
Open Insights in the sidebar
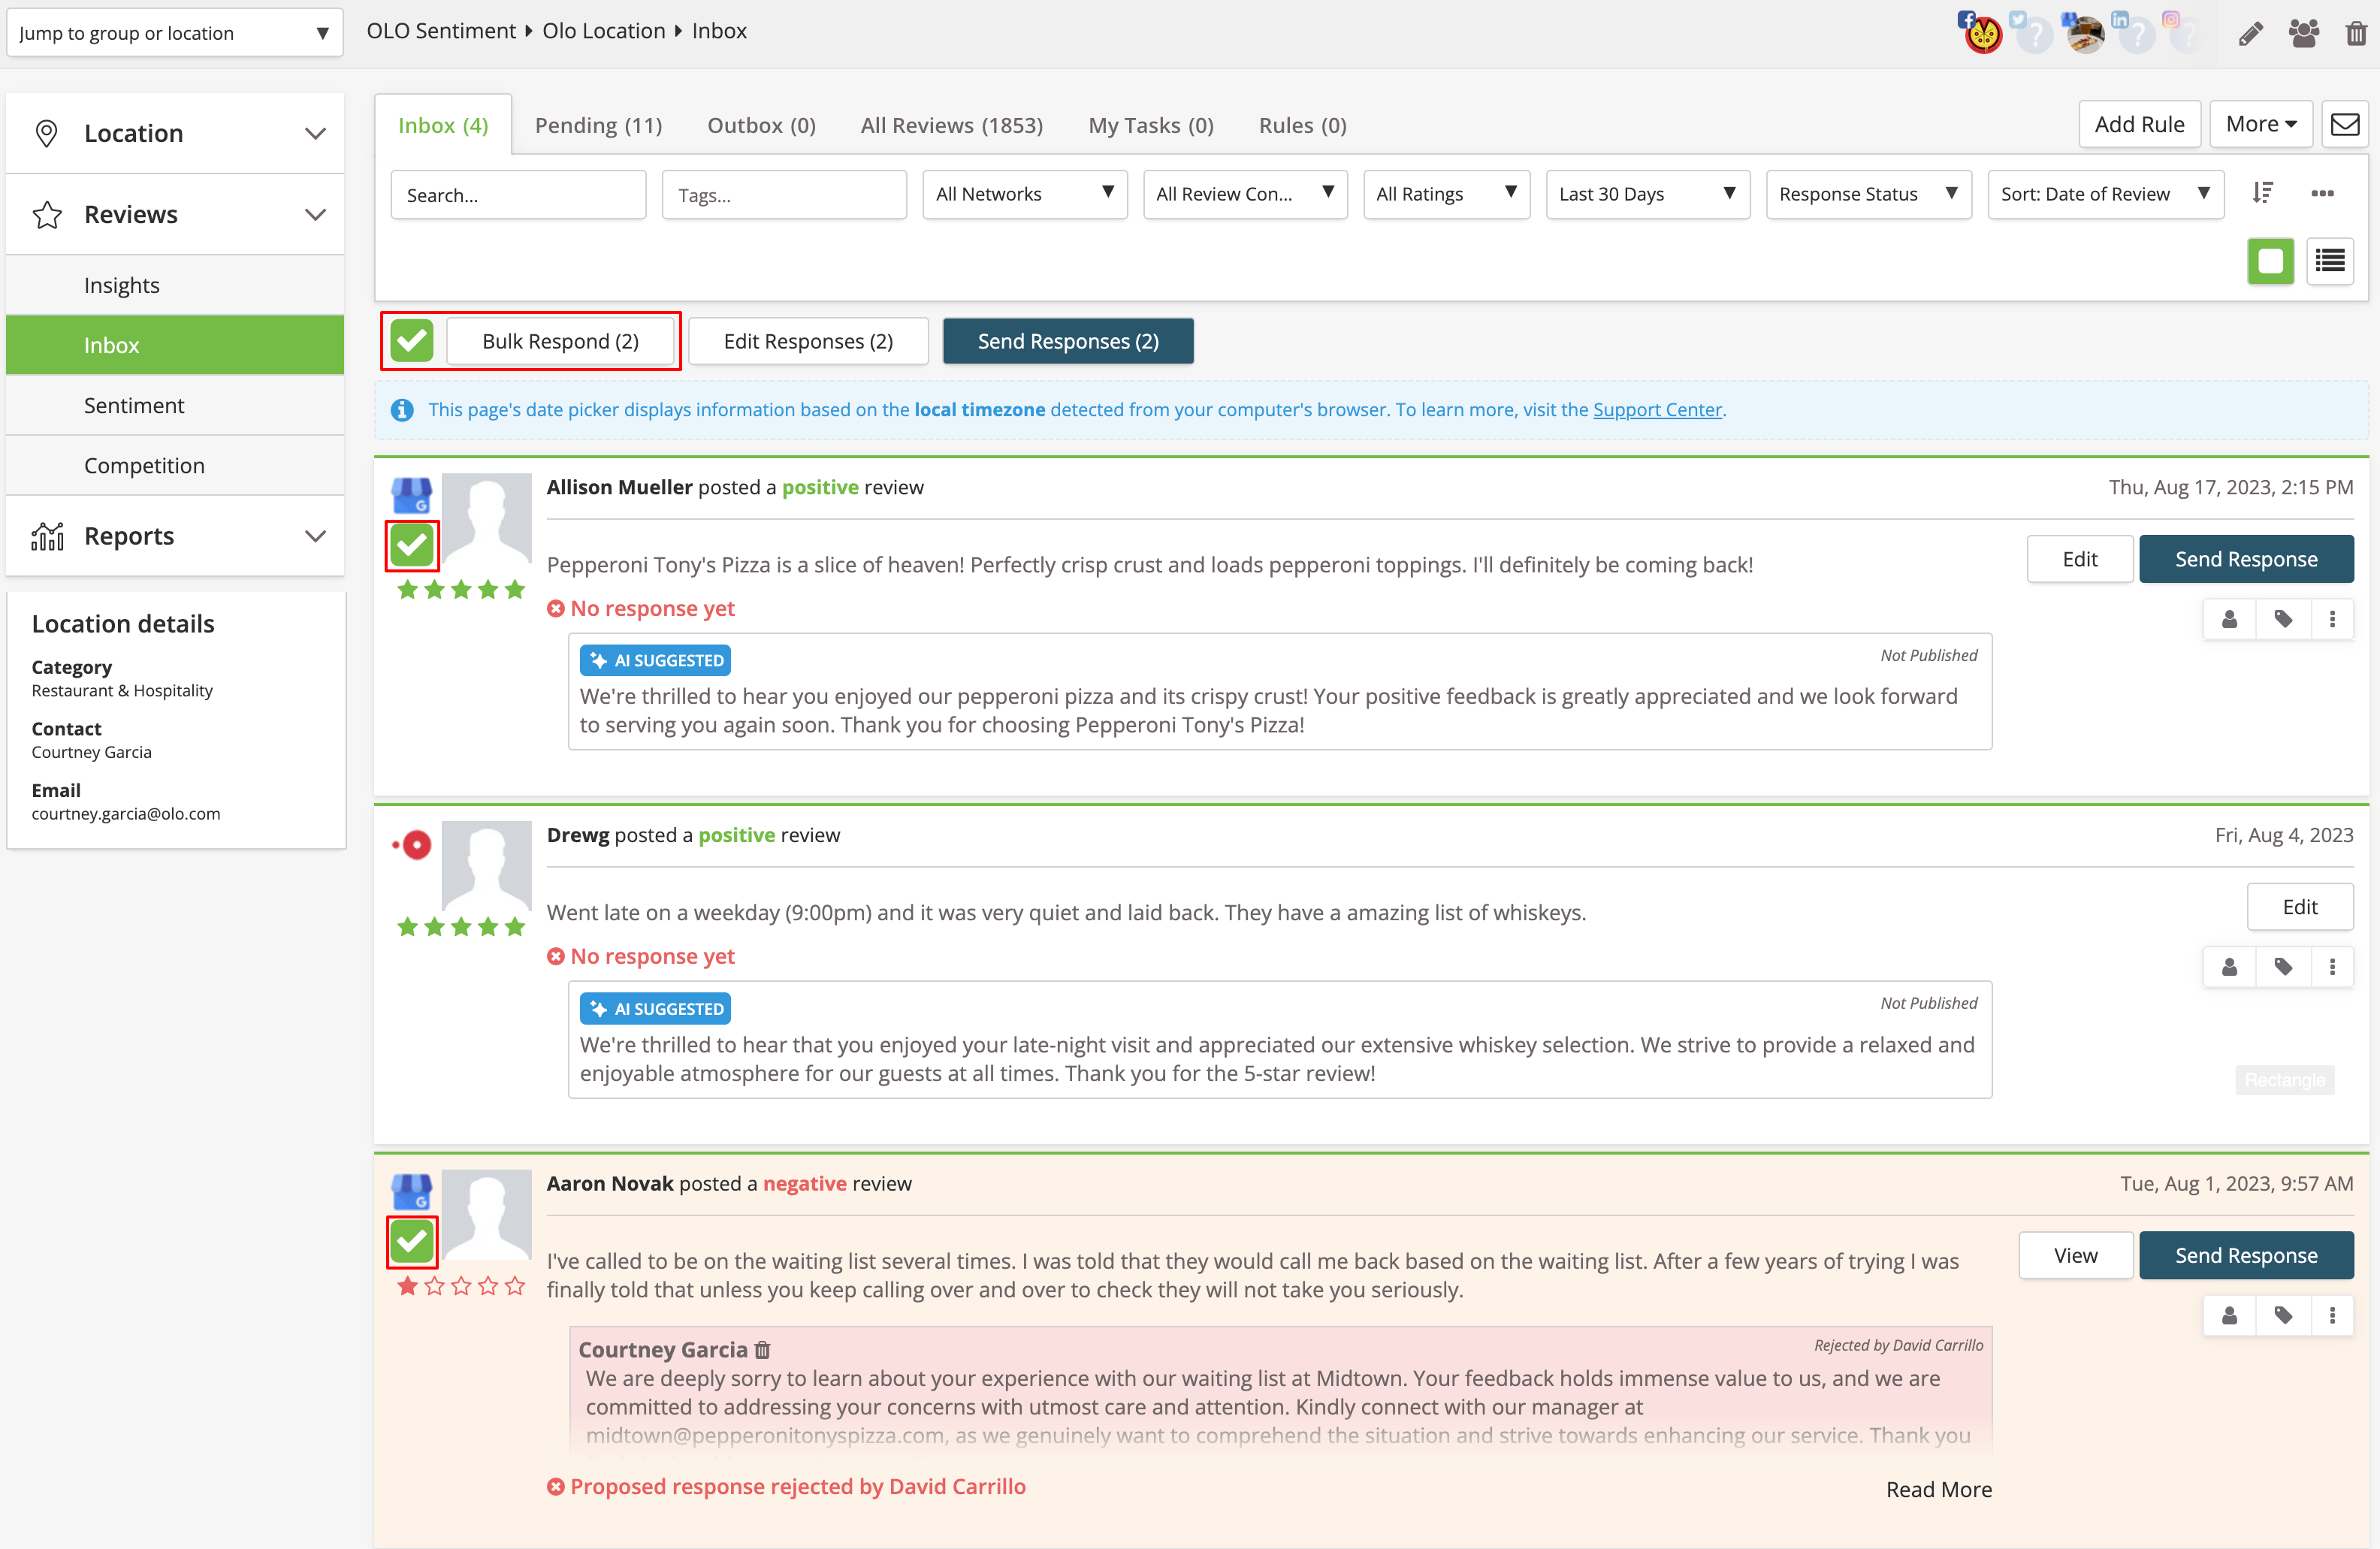point(175,285)
